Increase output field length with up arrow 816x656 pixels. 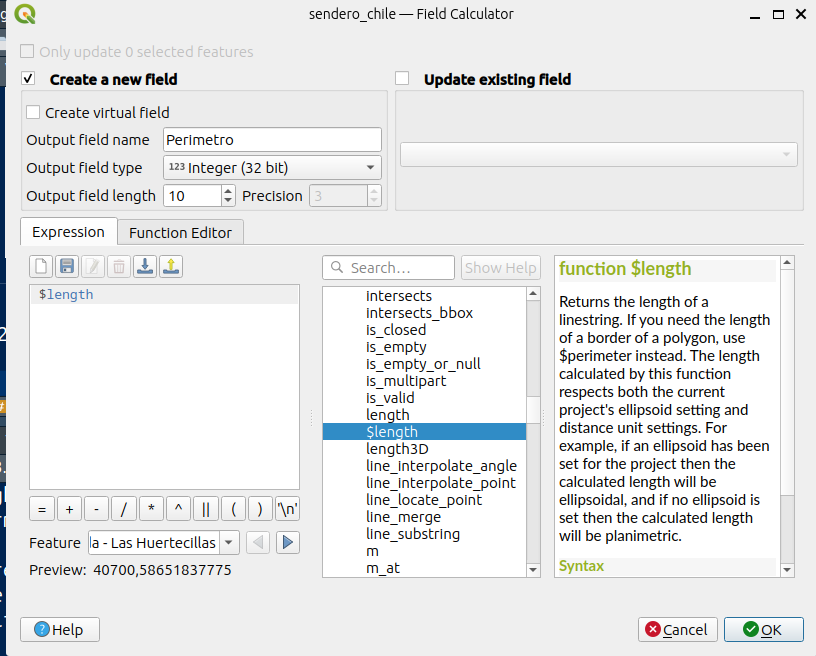[x=228, y=190]
